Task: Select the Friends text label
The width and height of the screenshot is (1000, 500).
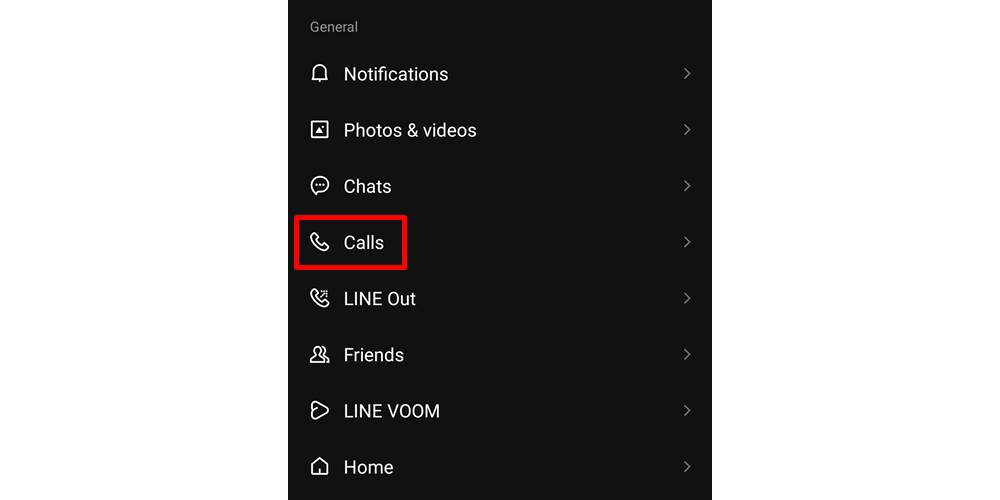Action: [x=374, y=355]
